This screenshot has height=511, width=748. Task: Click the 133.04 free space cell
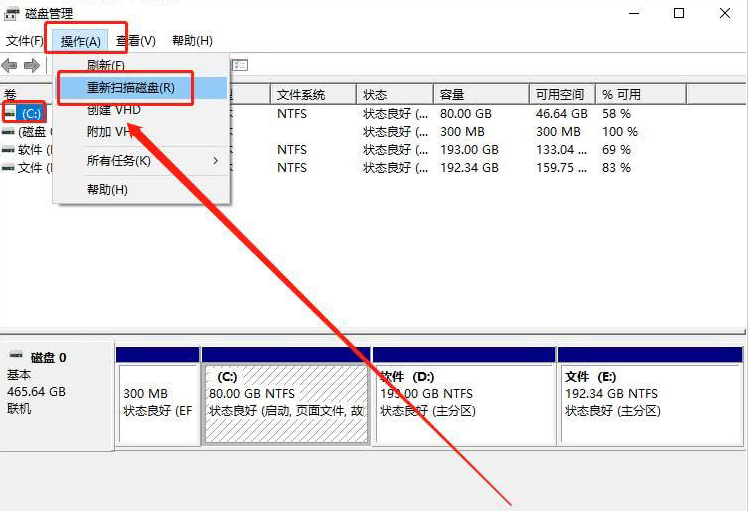[561, 150]
